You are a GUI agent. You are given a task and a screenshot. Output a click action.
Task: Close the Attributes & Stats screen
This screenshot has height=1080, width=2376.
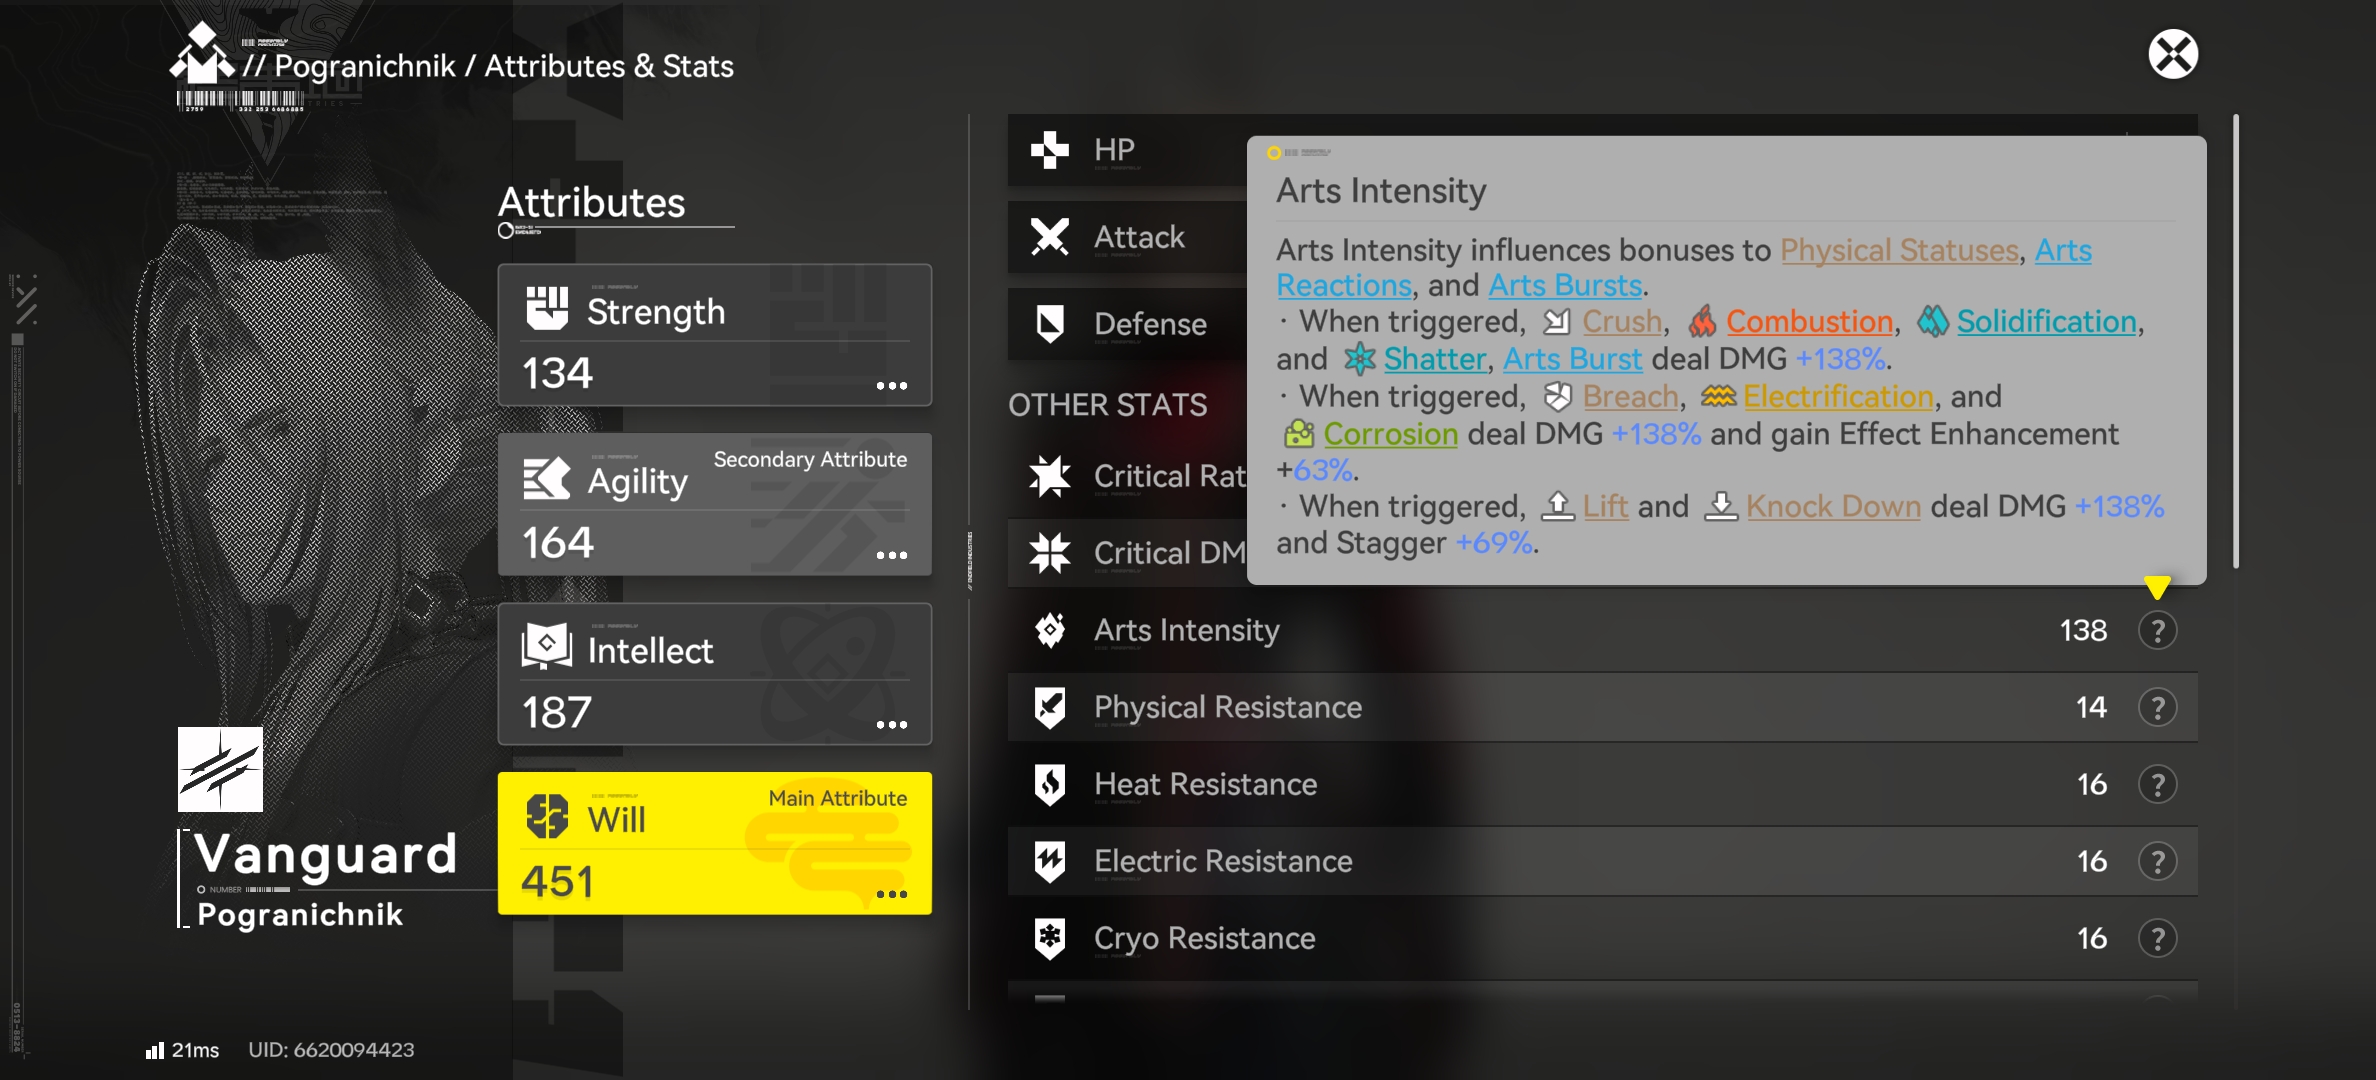pyautogui.click(x=2172, y=54)
